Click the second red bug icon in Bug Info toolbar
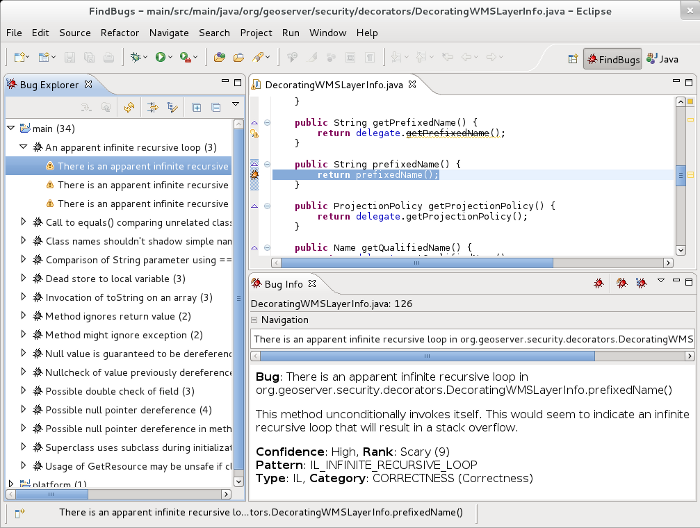Image resolution: width=700 pixels, height=528 pixels. pyautogui.click(x=622, y=283)
